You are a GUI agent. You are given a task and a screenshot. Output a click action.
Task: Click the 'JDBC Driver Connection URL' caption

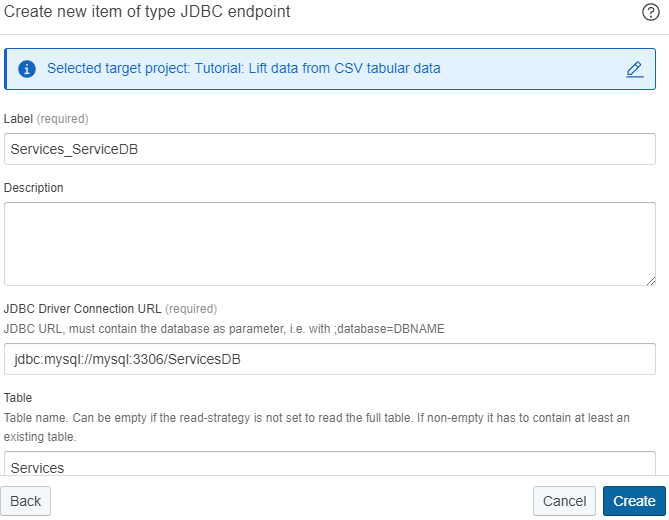pos(82,308)
